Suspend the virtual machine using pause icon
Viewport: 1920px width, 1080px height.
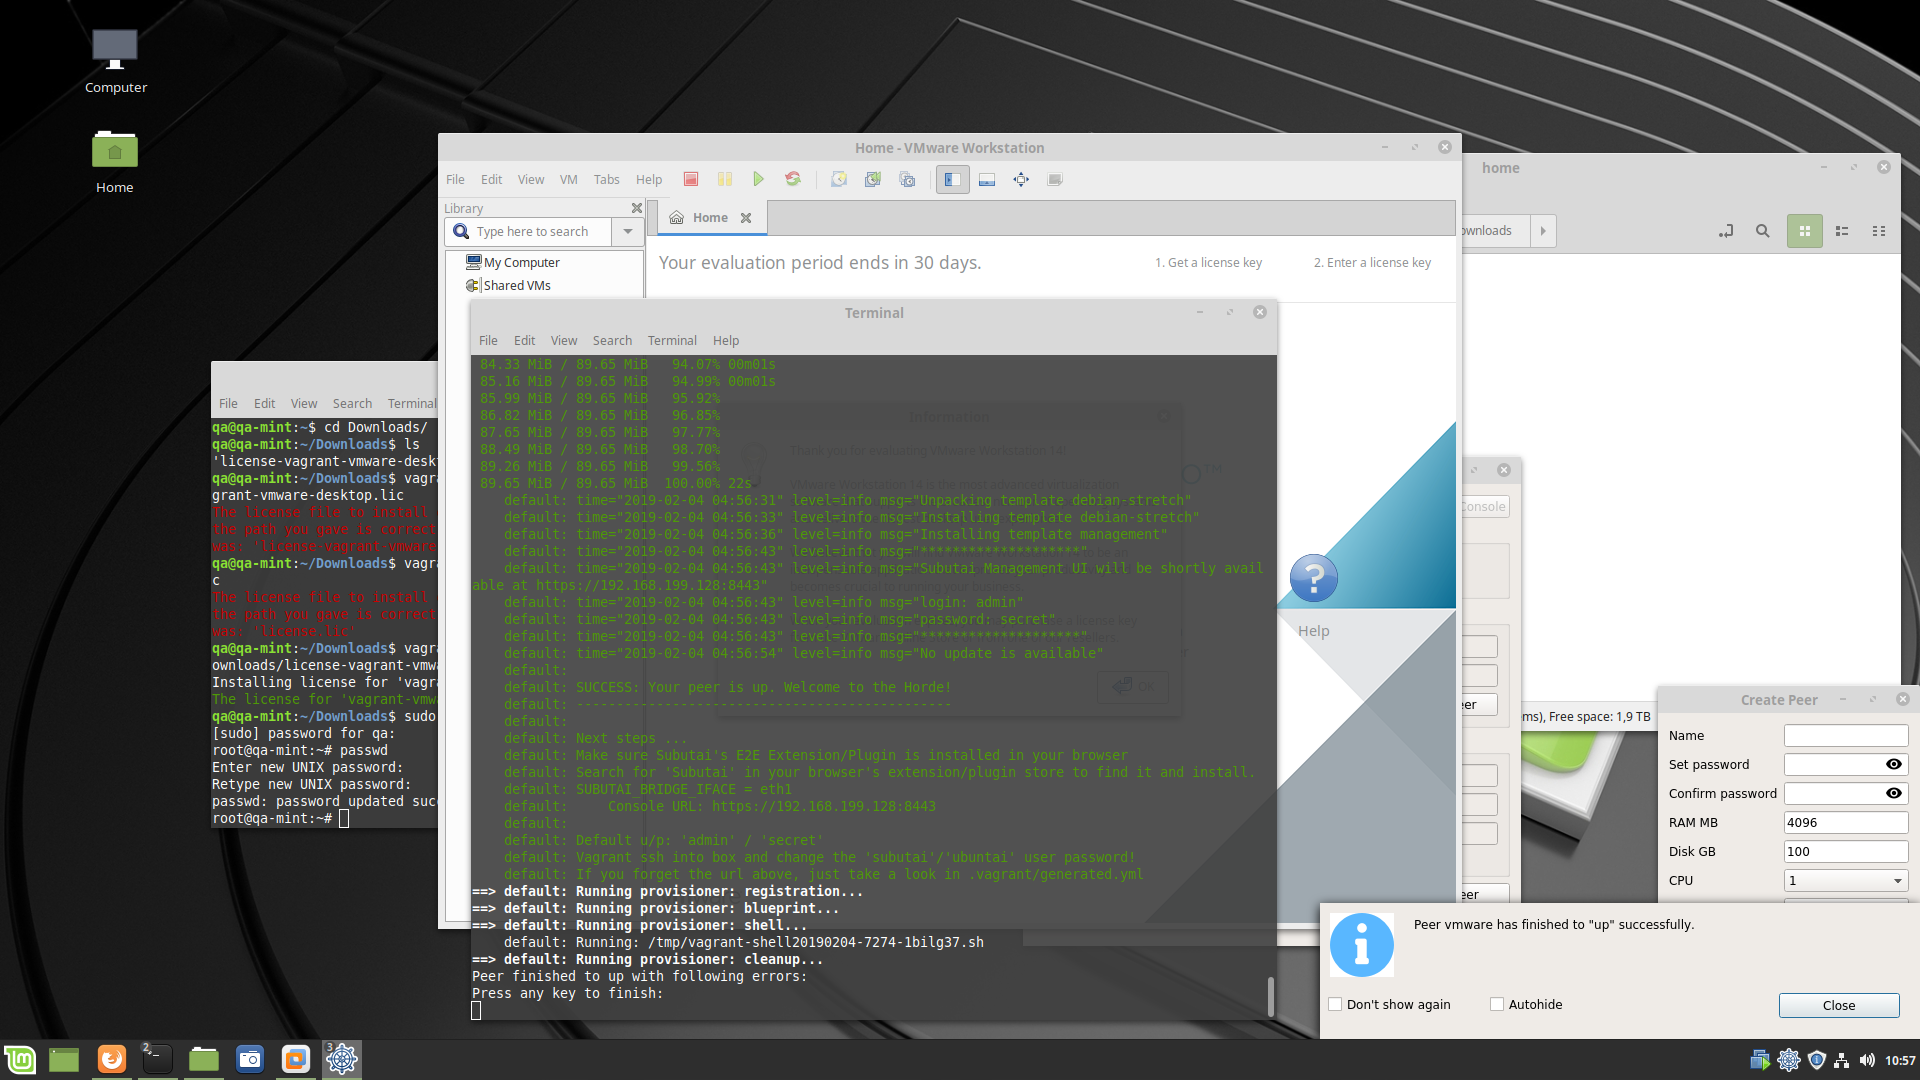(725, 179)
